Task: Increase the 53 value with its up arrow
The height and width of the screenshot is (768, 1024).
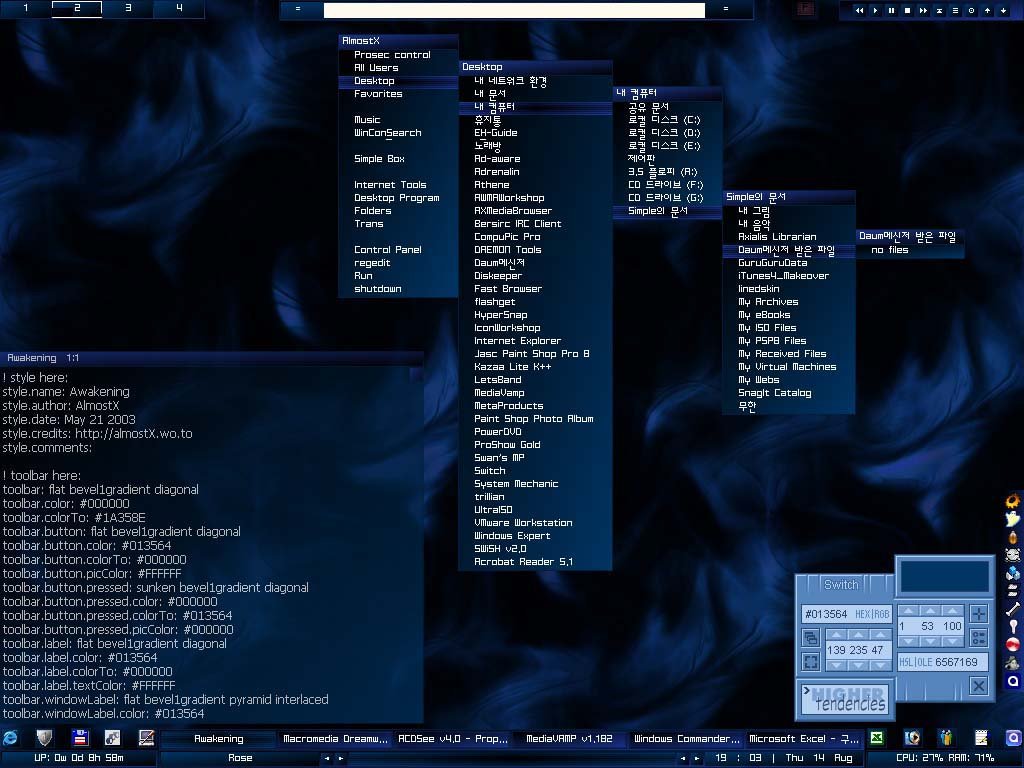Action: click(930, 611)
